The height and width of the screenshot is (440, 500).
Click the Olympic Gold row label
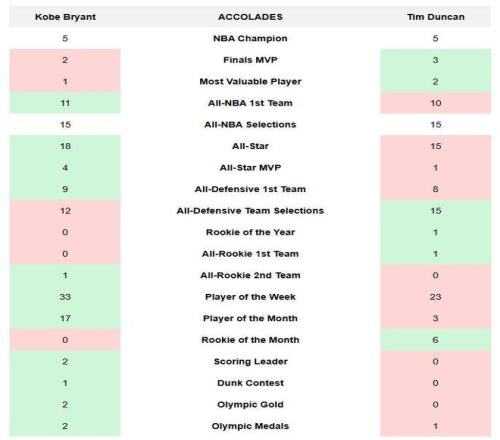tap(250, 405)
